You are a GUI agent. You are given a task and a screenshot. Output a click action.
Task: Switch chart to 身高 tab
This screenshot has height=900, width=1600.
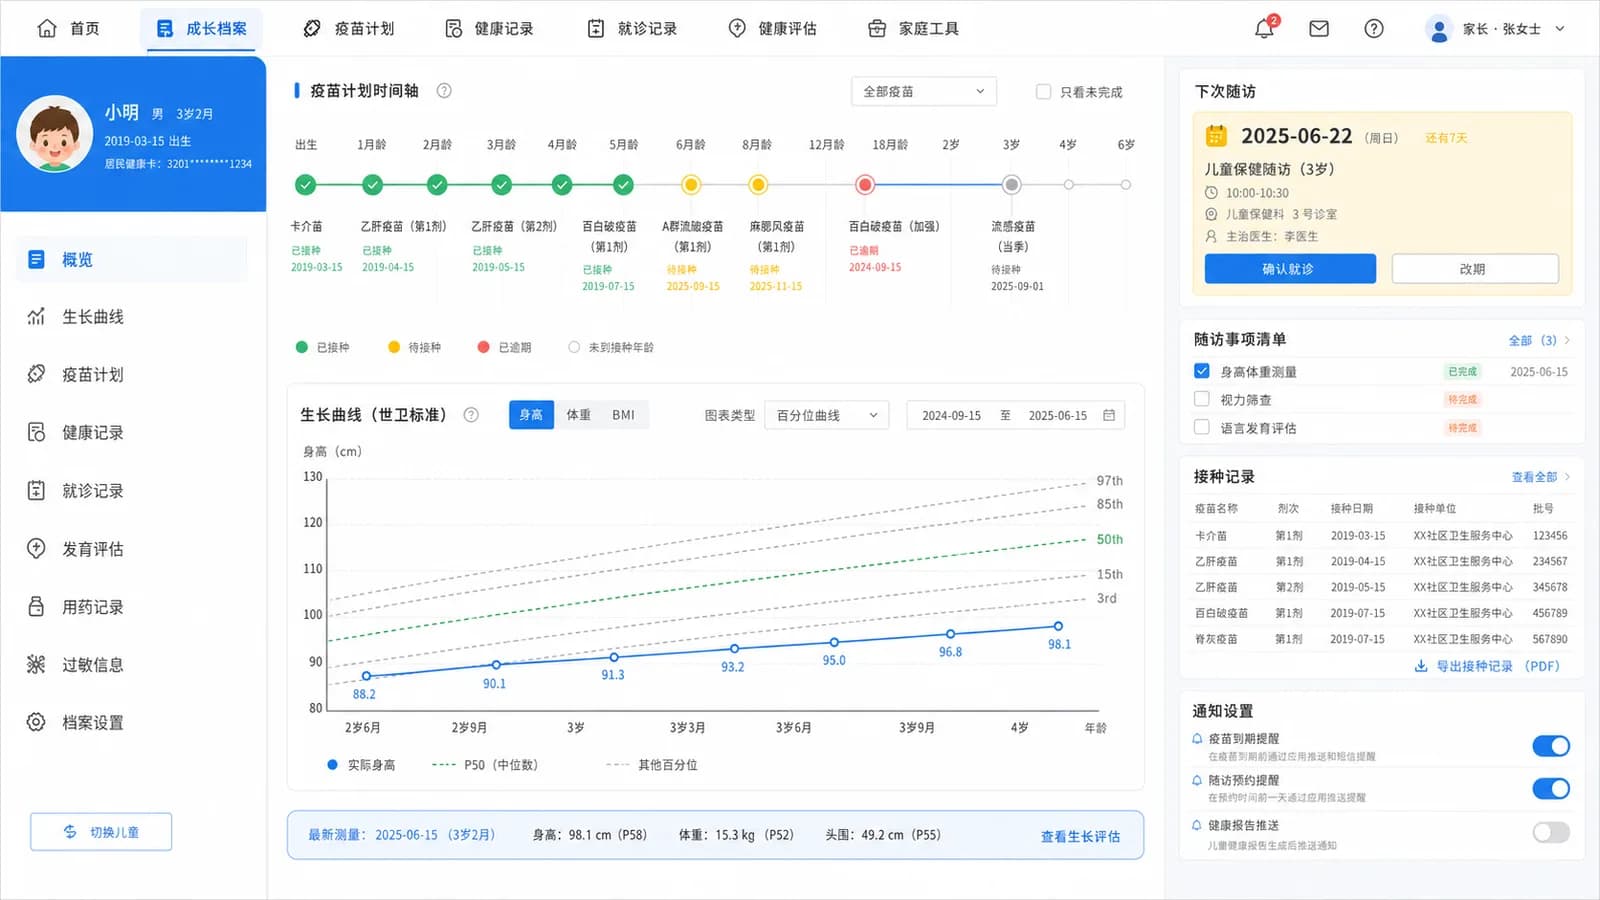(x=531, y=414)
